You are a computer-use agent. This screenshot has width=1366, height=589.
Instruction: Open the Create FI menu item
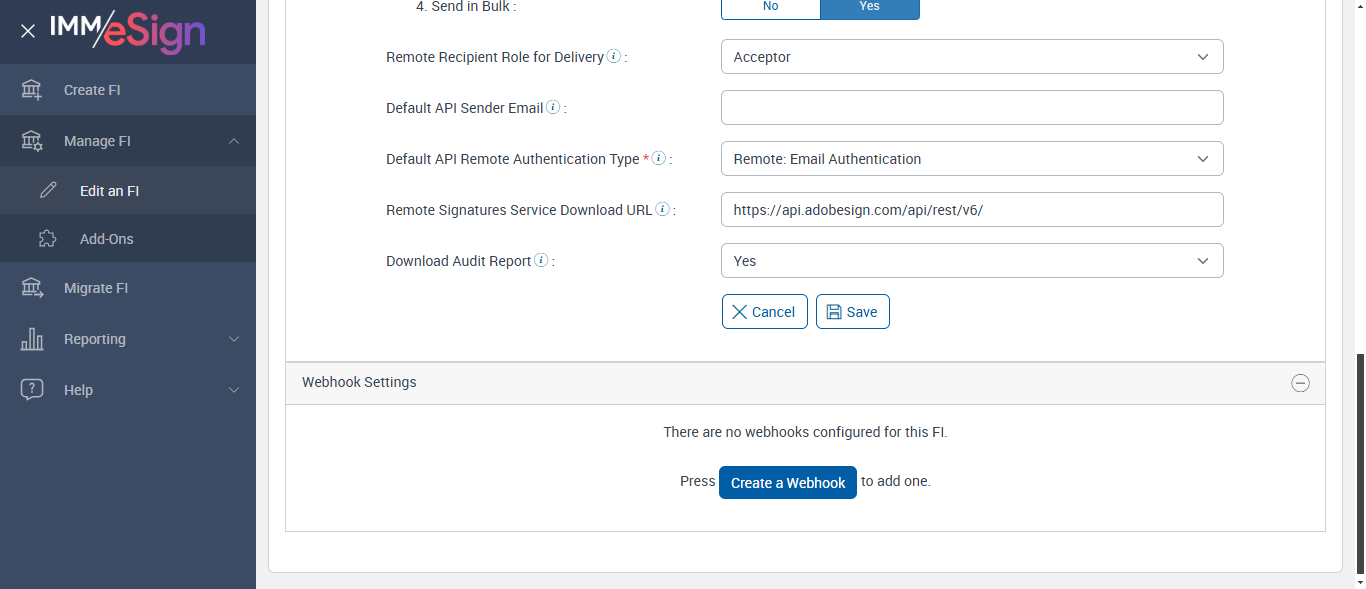tap(92, 90)
